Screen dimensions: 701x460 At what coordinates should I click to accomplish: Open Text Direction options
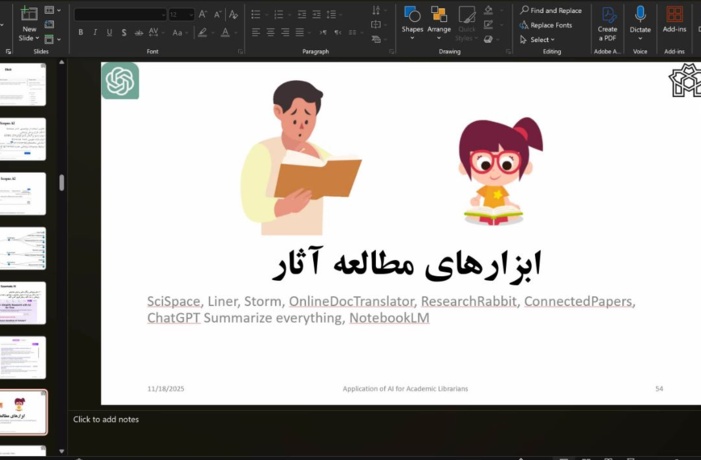378,10
